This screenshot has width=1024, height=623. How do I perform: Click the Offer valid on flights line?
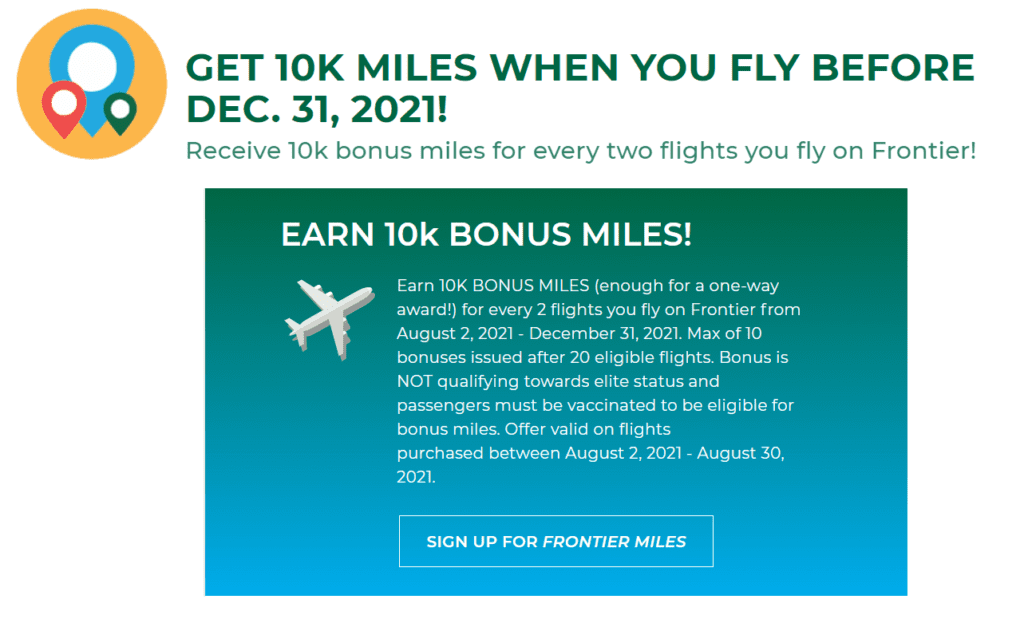pos(534,429)
